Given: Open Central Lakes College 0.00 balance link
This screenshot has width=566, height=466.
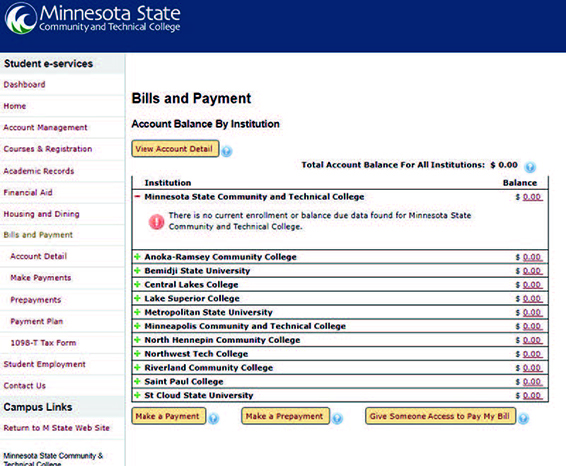Looking at the screenshot, I should (x=532, y=285).
